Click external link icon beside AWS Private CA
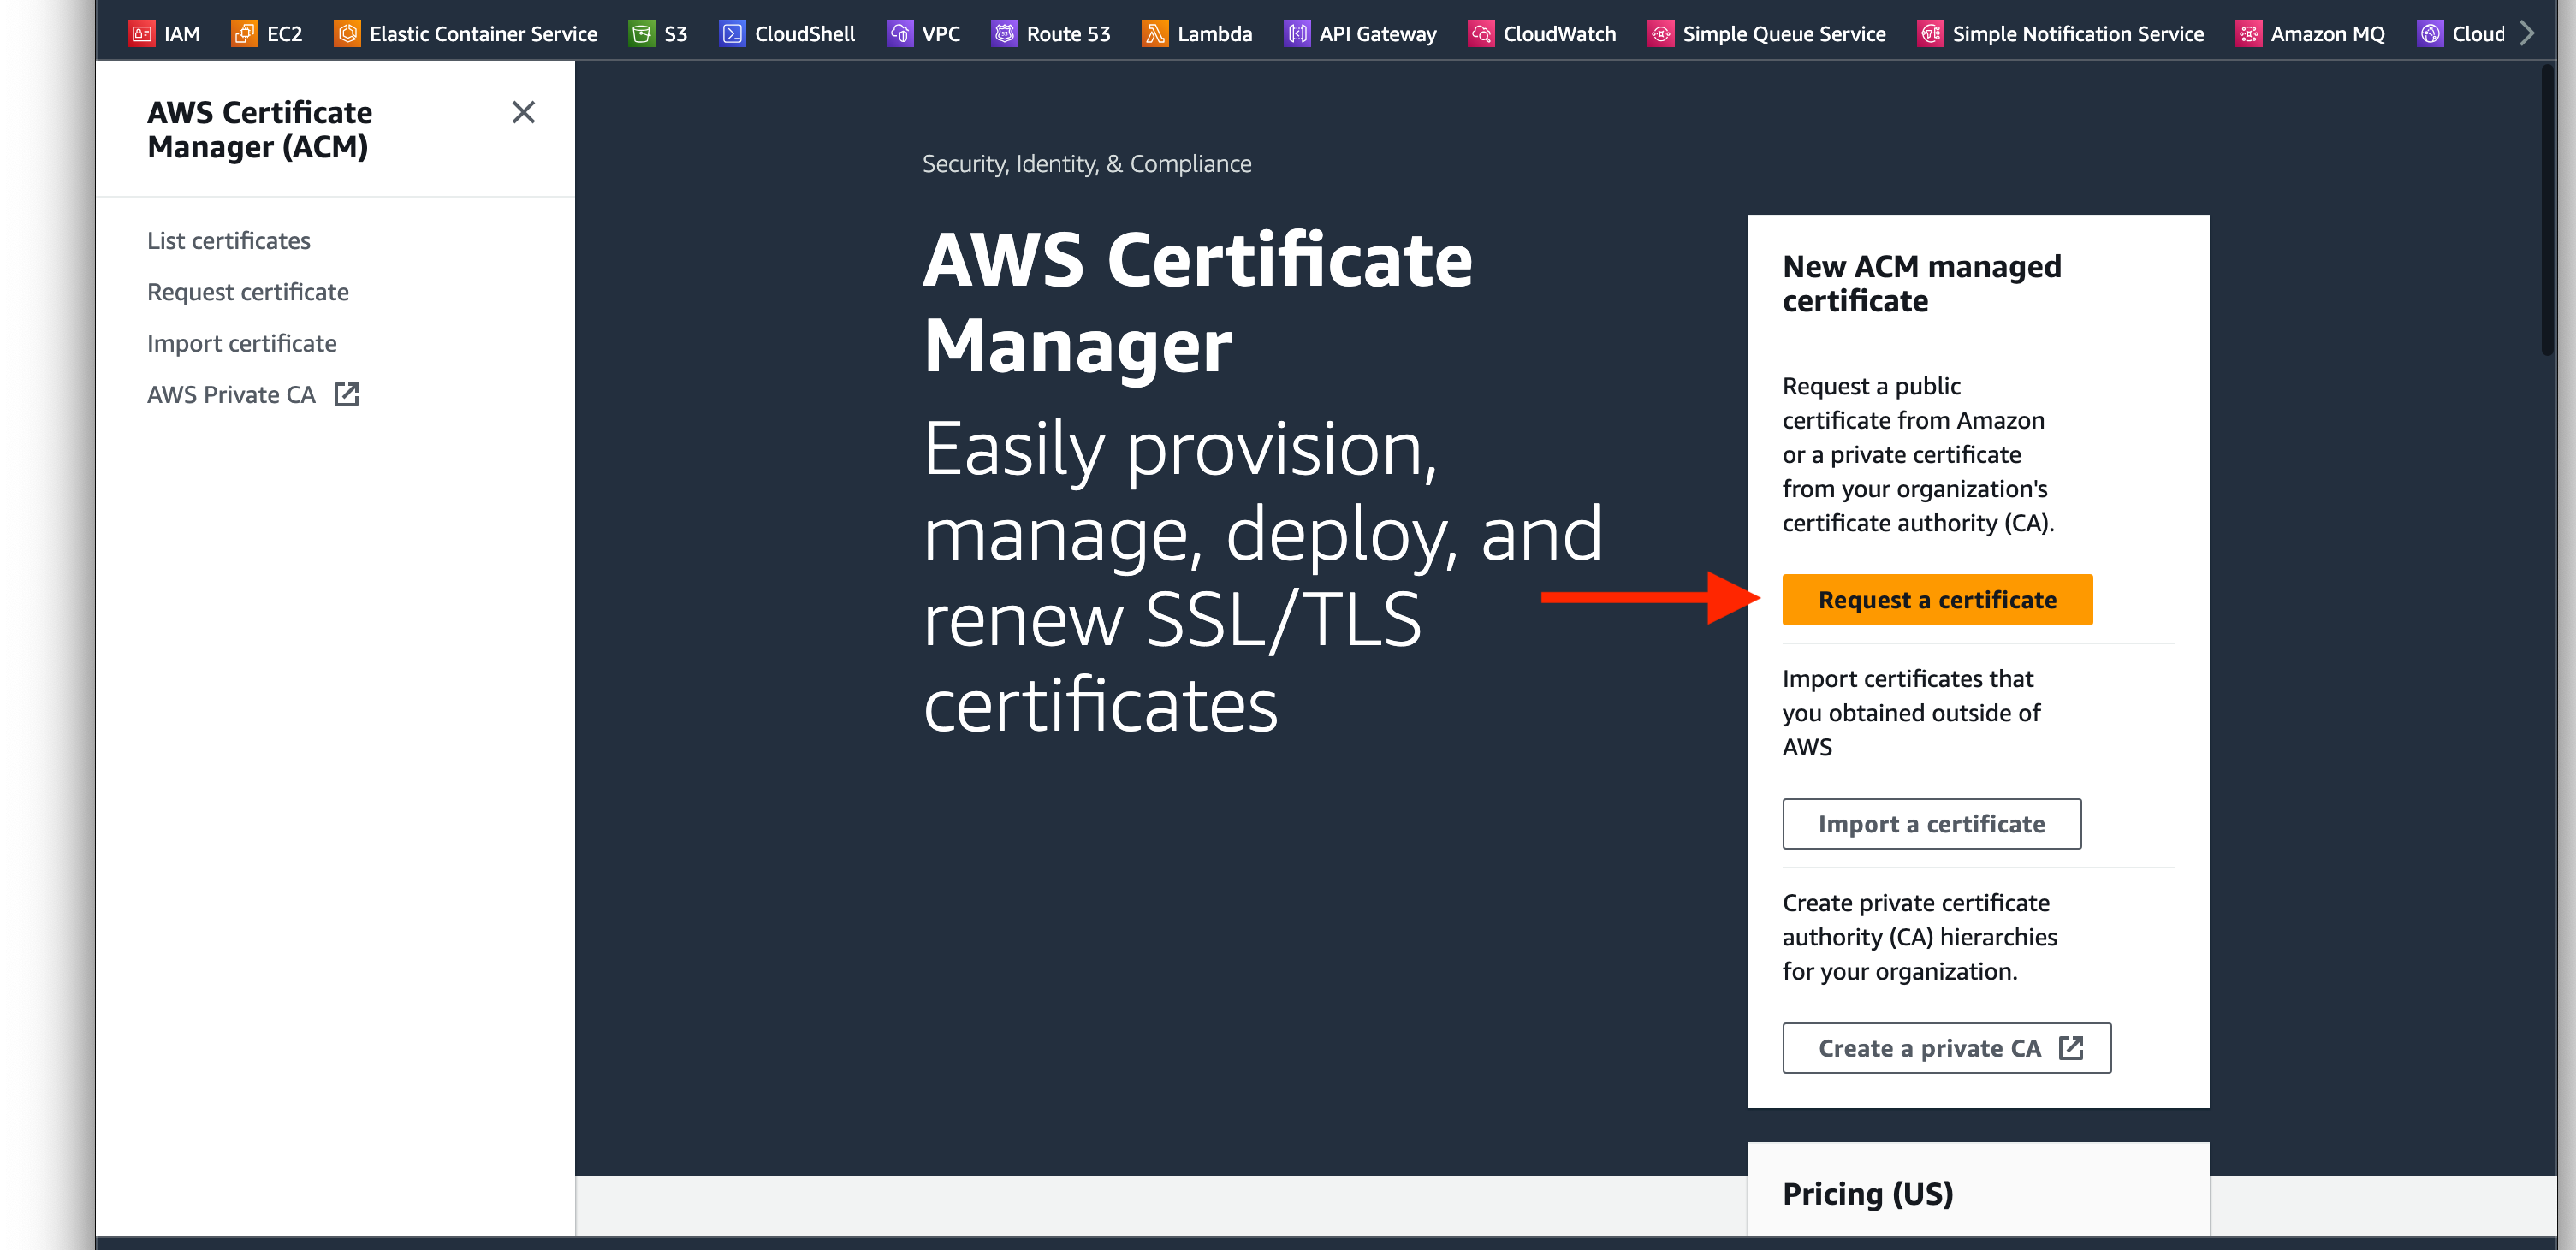Screen dimensions: 2576x1250 click(x=346, y=394)
